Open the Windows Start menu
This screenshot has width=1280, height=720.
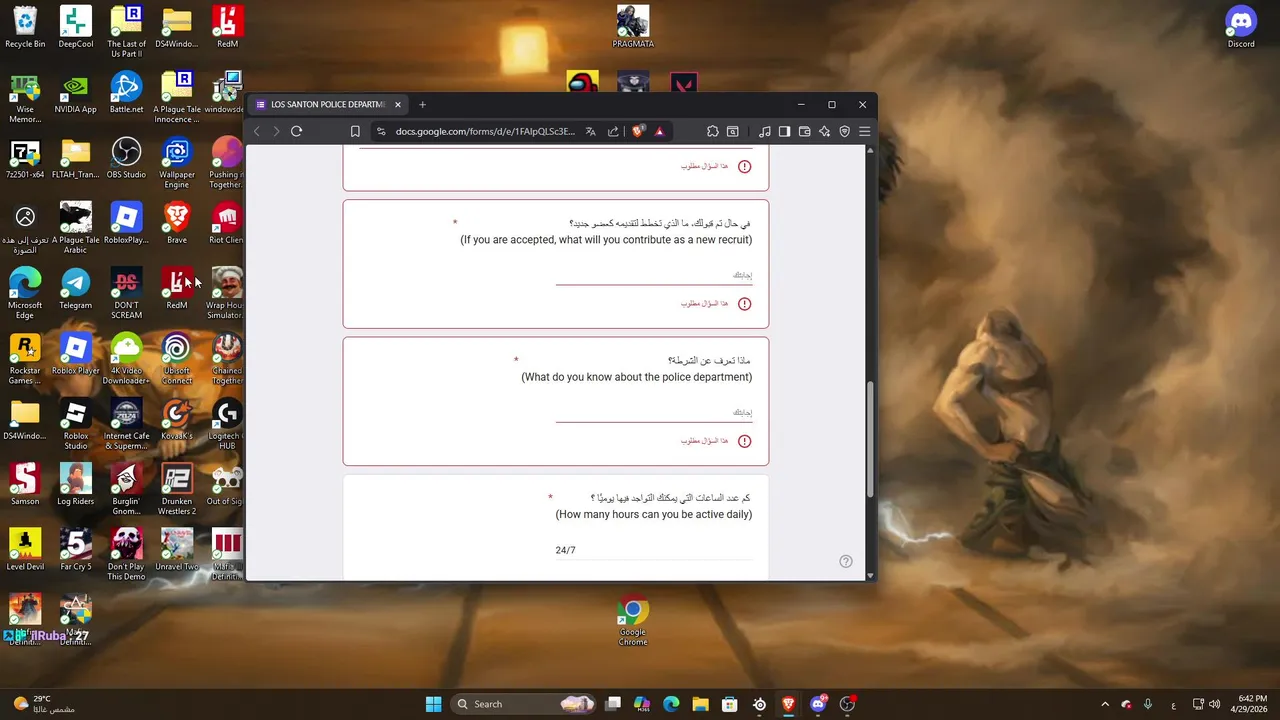pyautogui.click(x=433, y=704)
